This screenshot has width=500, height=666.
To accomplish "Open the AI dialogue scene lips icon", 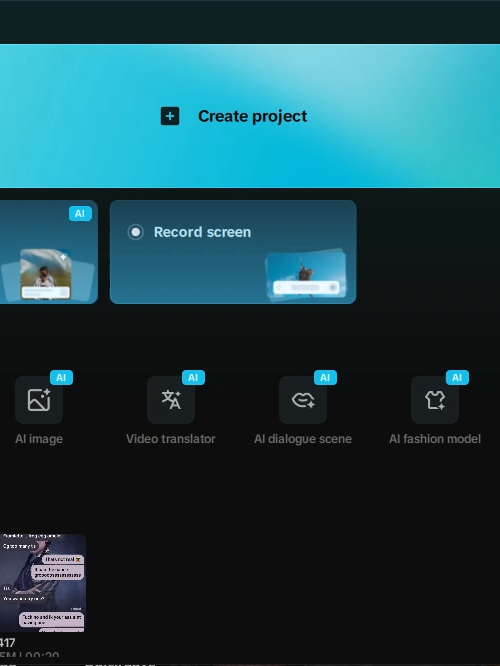I will [303, 400].
